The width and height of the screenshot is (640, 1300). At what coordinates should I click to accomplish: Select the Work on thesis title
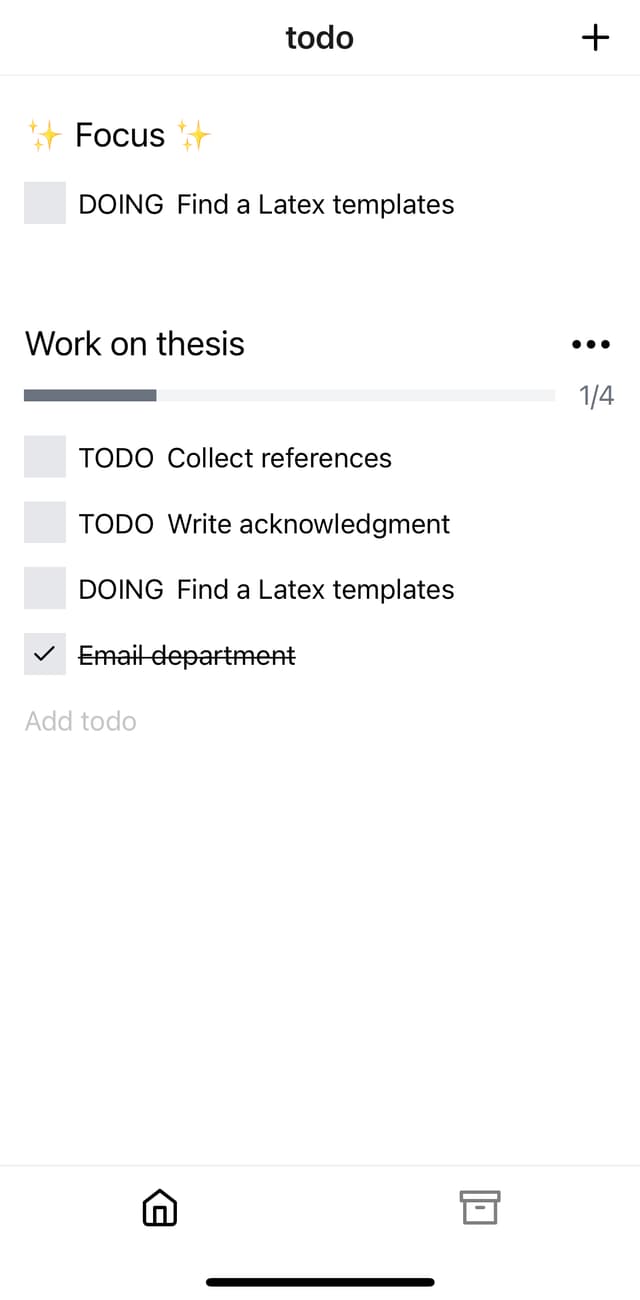[135, 344]
